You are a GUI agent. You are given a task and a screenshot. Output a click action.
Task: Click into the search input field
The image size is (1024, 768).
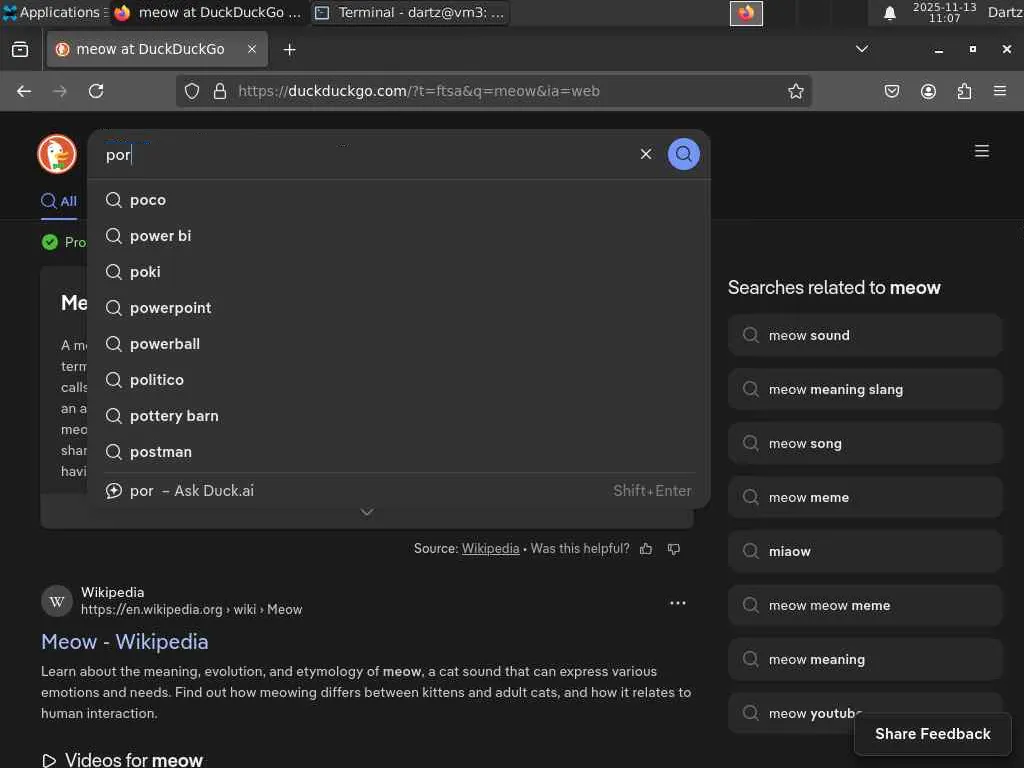click(366, 155)
